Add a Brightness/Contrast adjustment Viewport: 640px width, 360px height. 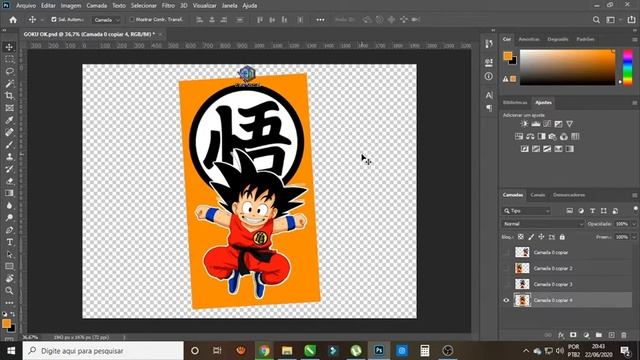point(524,124)
